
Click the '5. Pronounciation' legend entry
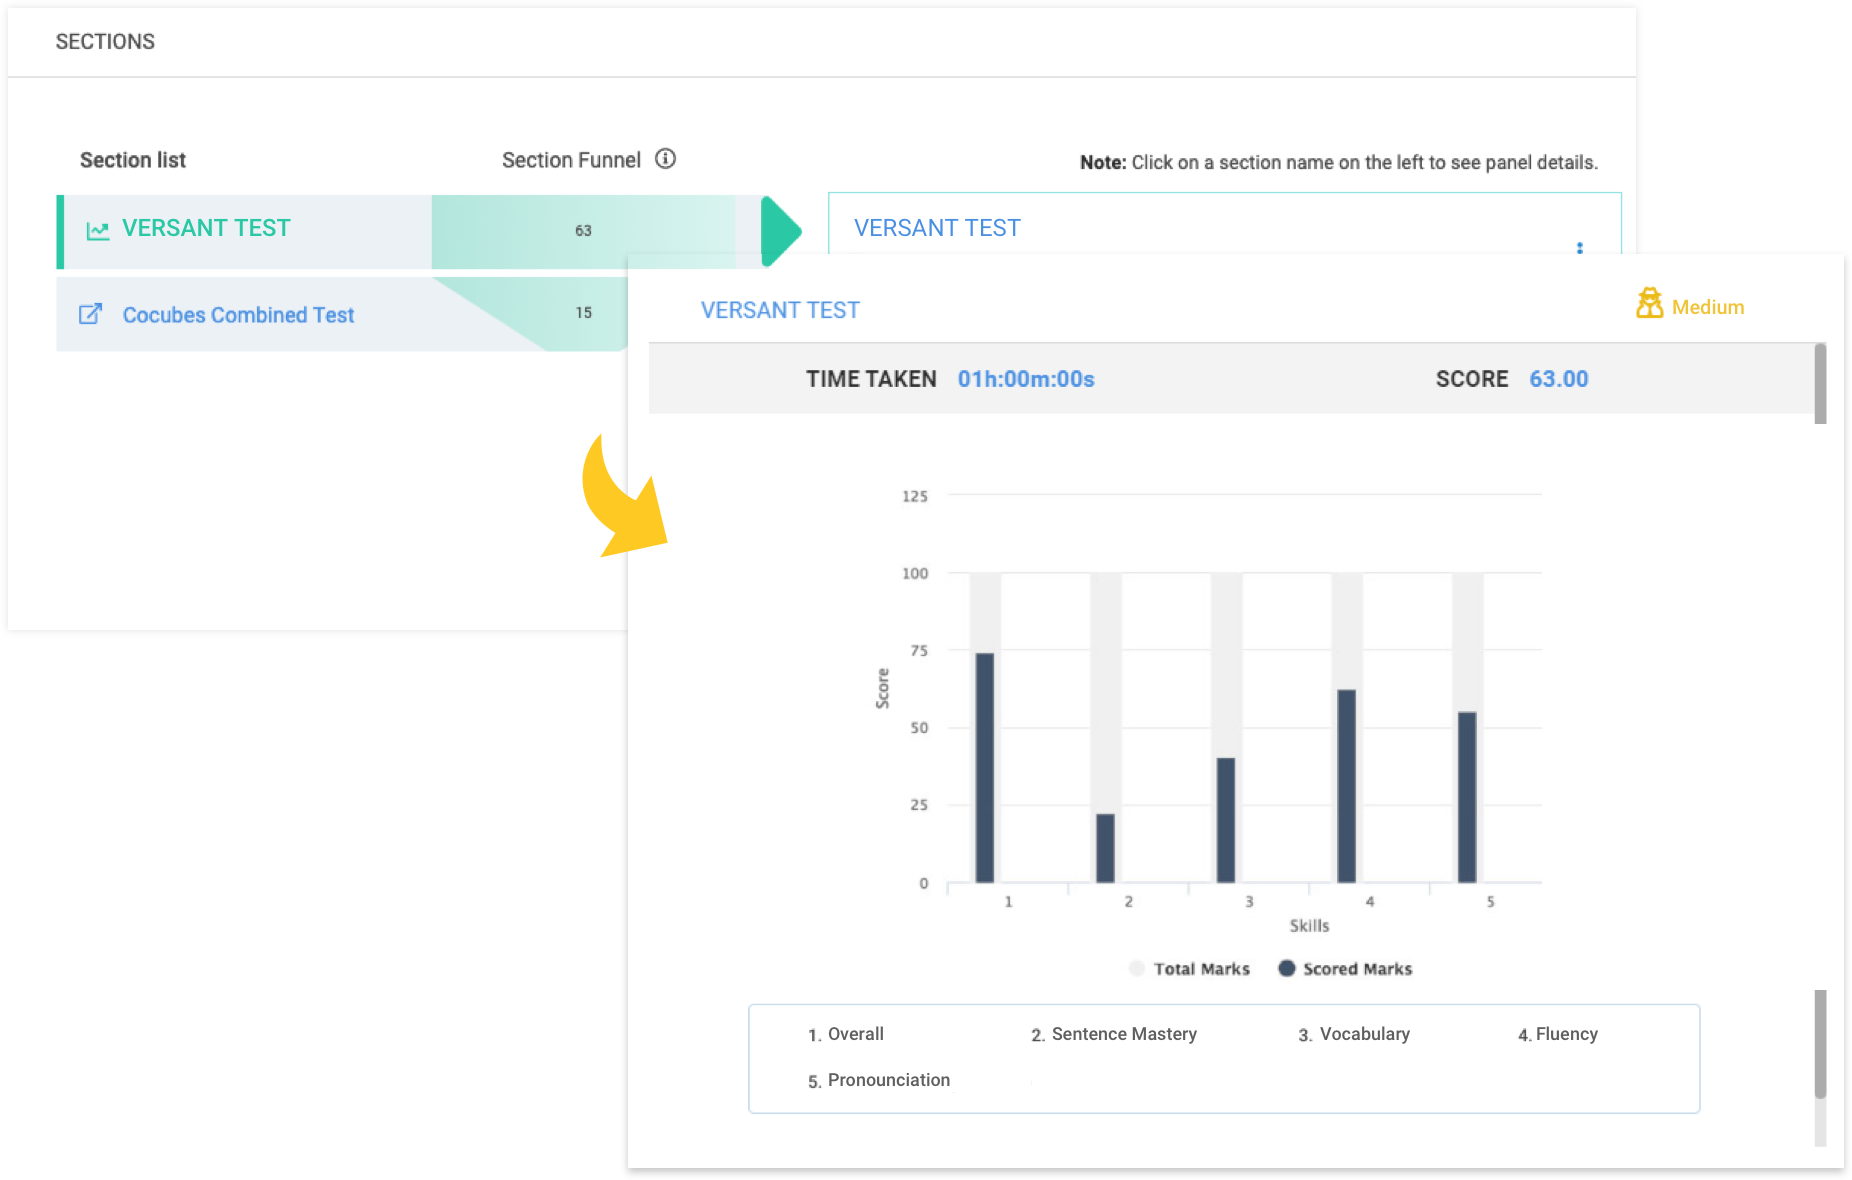(879, 1080)
